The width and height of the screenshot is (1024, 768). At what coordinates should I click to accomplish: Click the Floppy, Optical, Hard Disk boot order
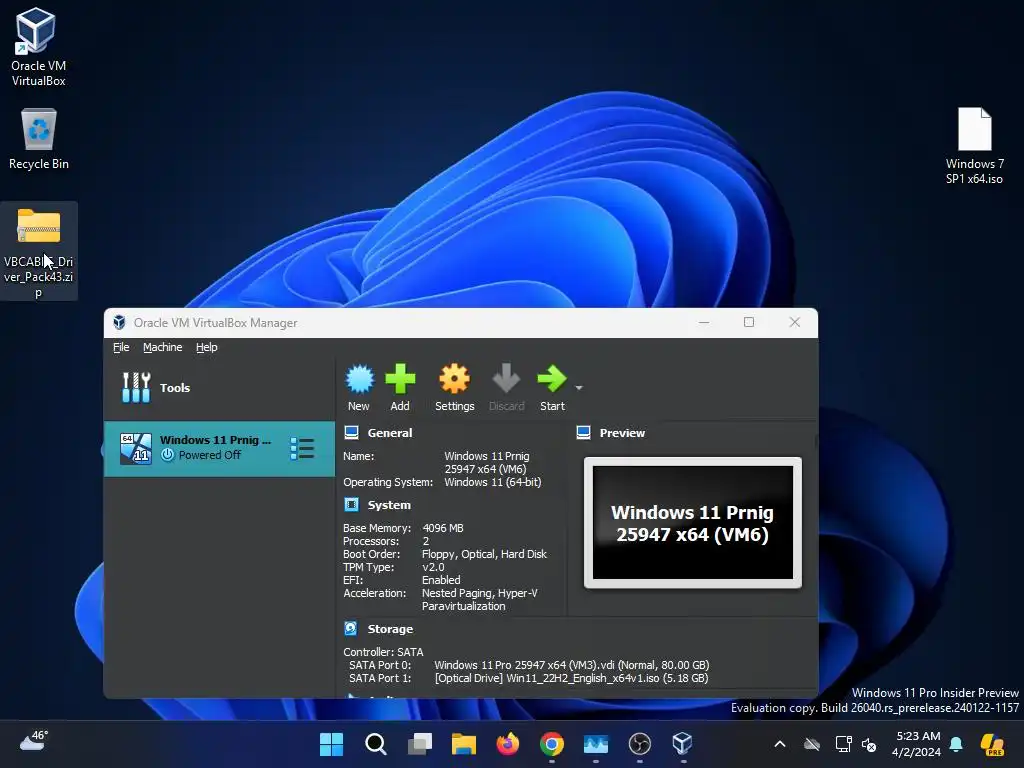[484, 554]
